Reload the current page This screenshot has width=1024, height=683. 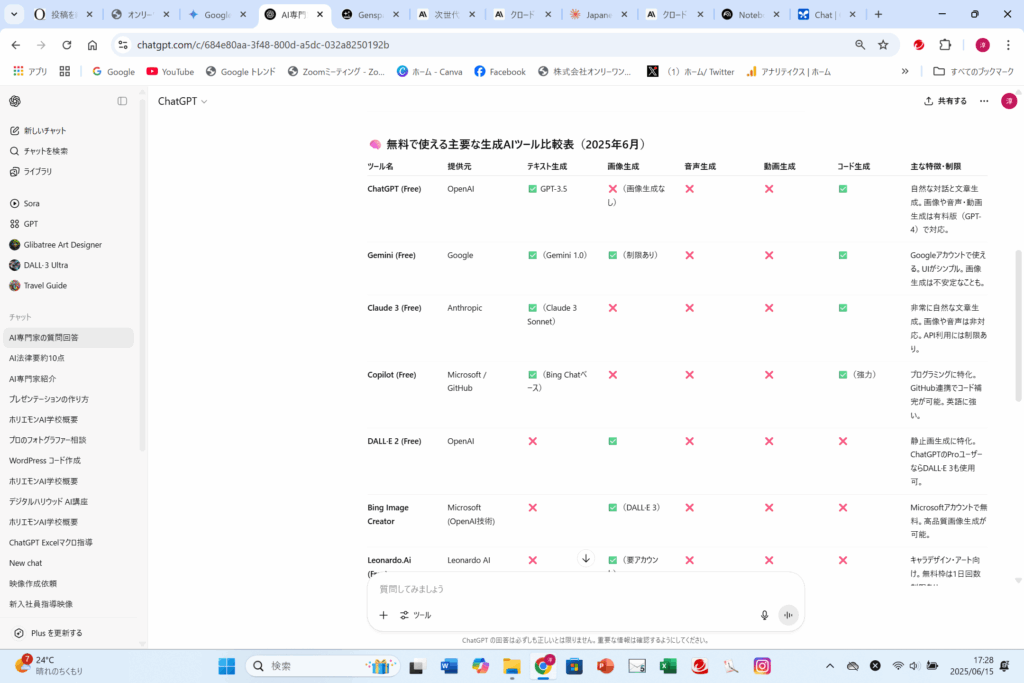67,45
